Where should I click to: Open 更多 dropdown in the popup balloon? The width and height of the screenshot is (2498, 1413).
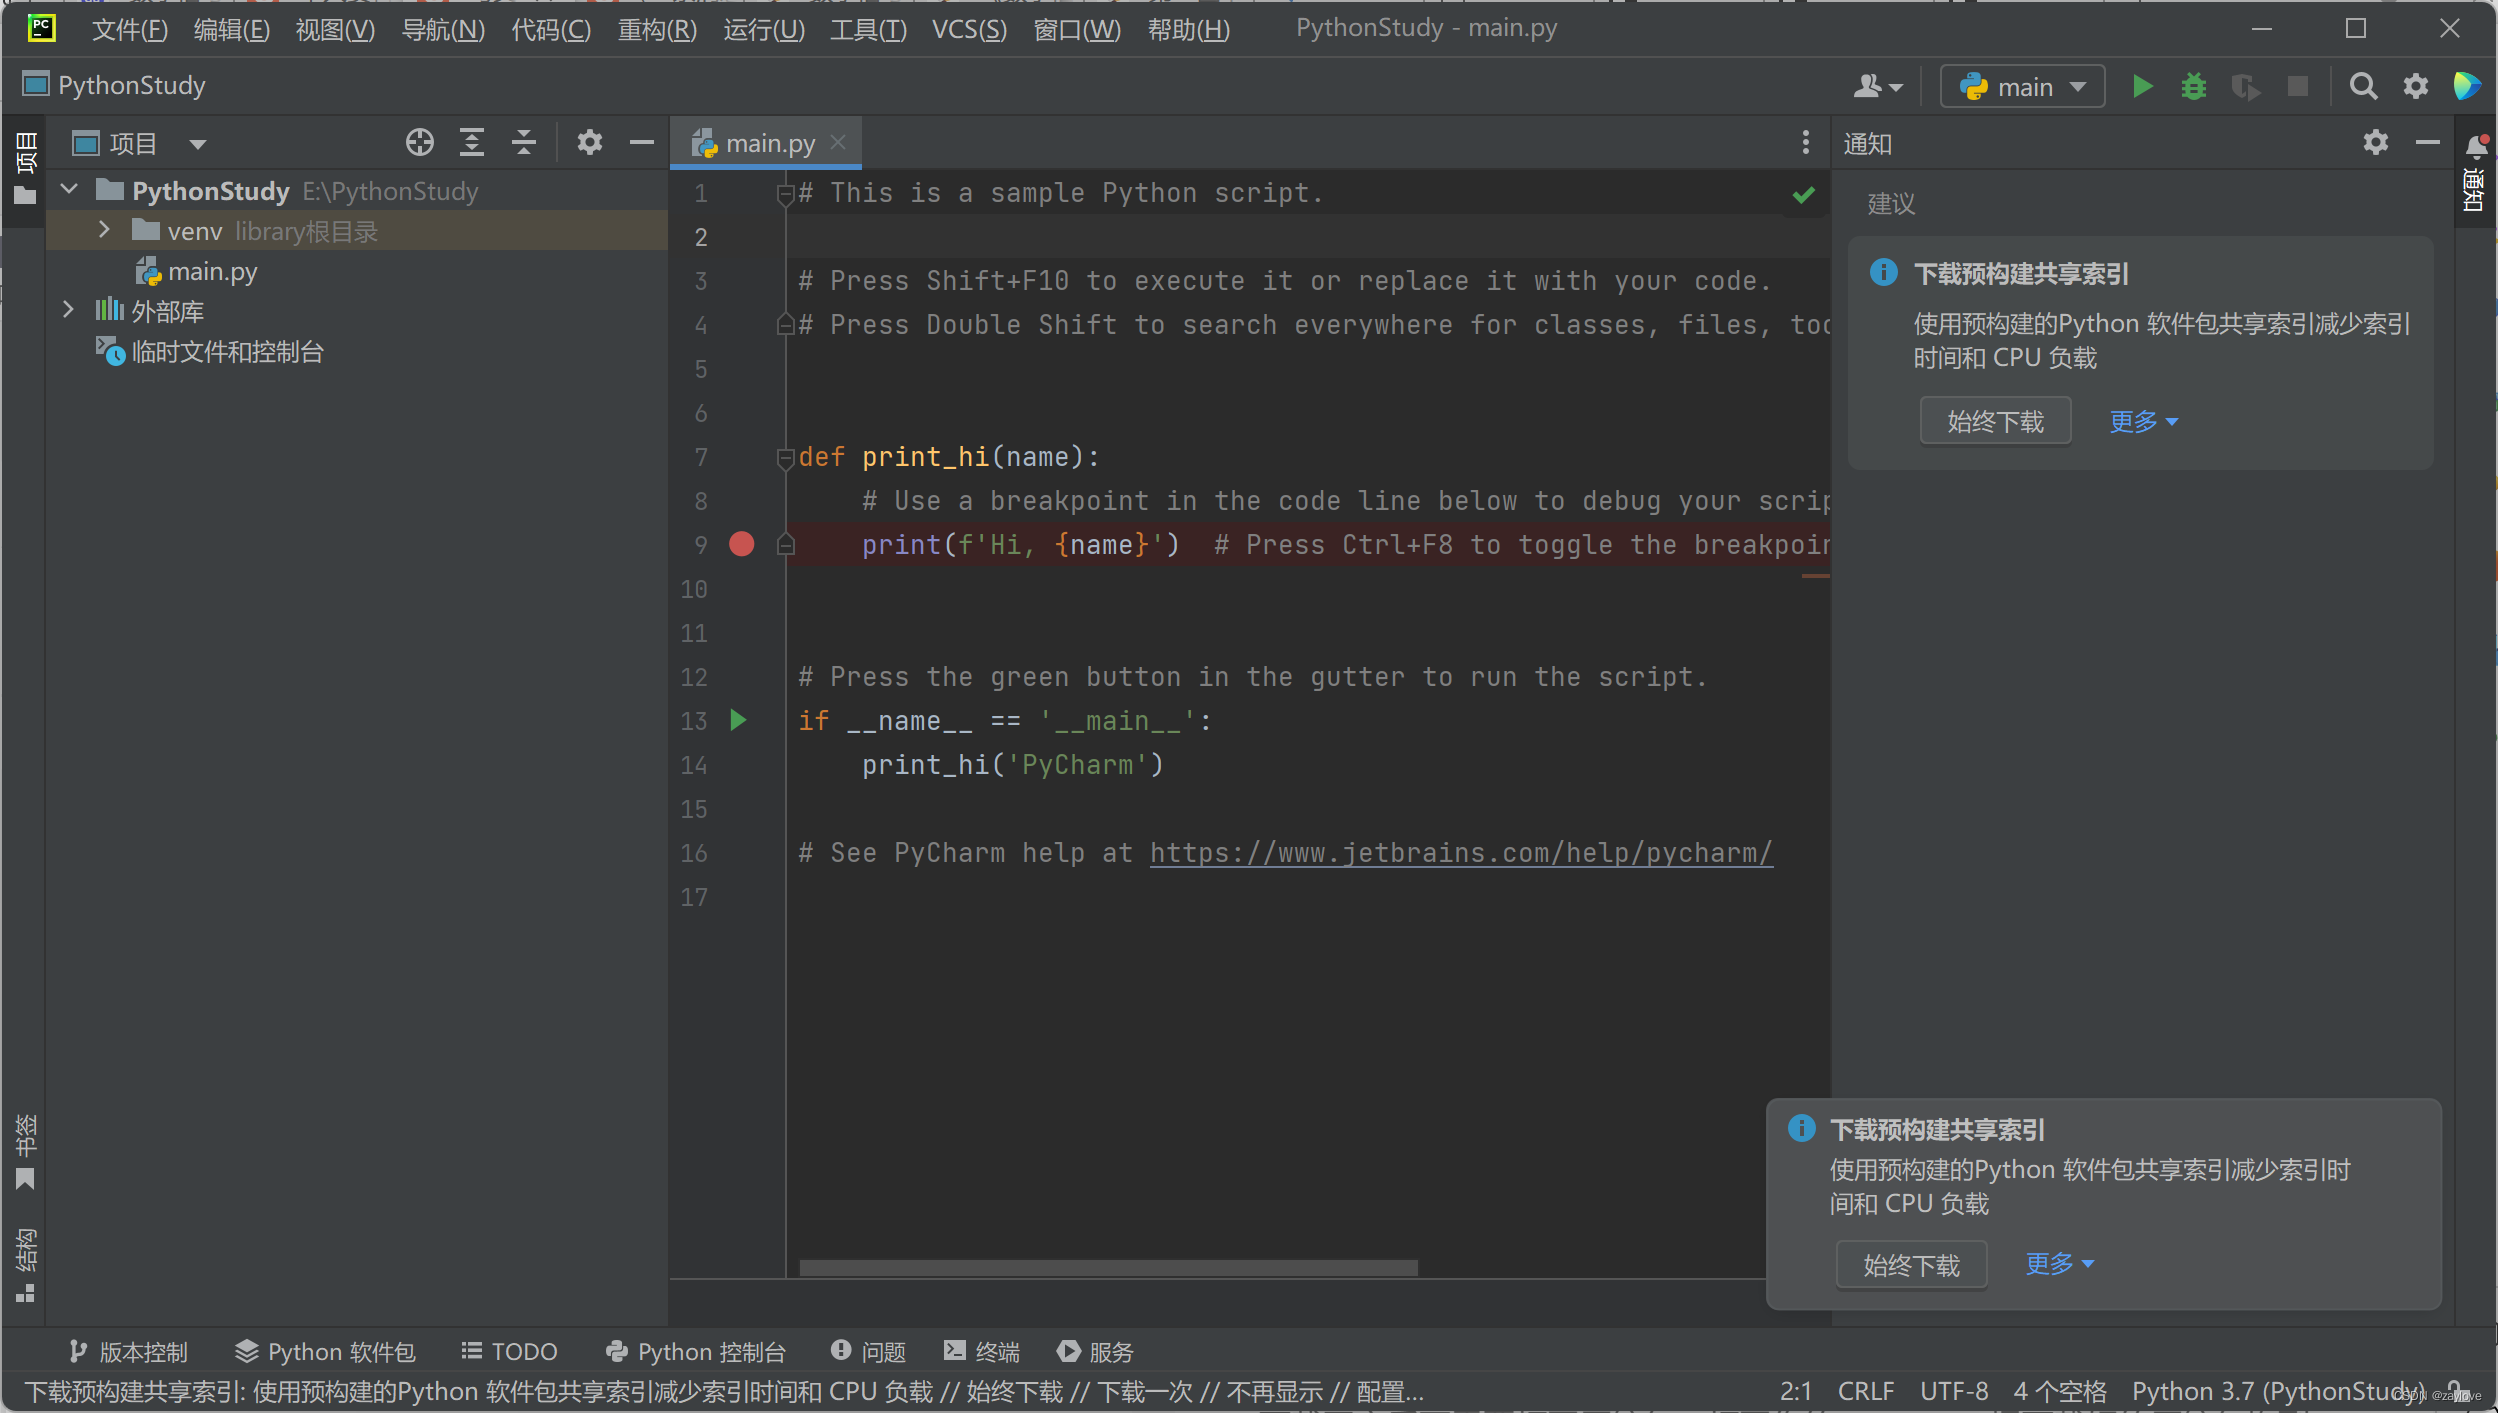tap(2059, 1263)
